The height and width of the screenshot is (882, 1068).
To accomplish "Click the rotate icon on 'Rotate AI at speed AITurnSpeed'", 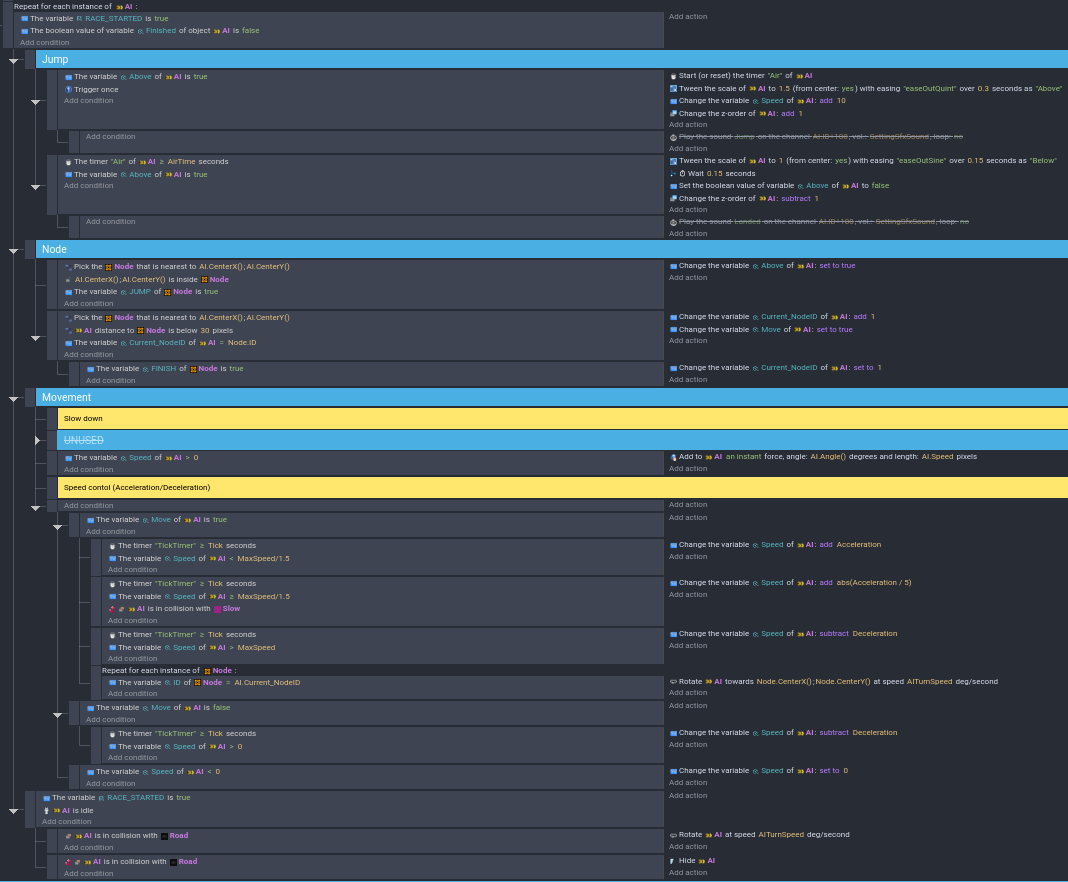I will point(673,835).
